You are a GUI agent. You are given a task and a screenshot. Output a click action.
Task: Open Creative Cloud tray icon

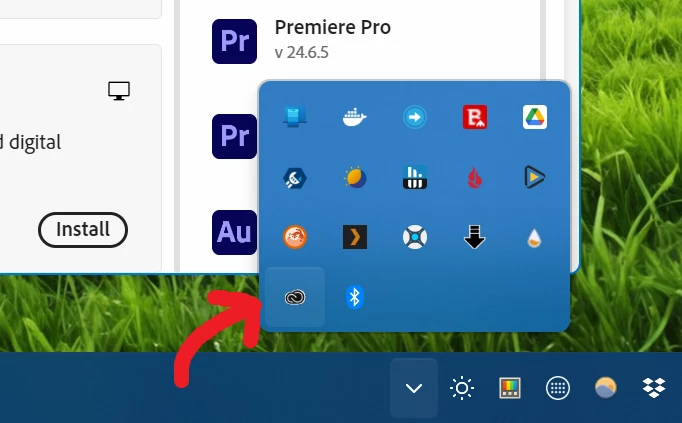pos(295,297)
